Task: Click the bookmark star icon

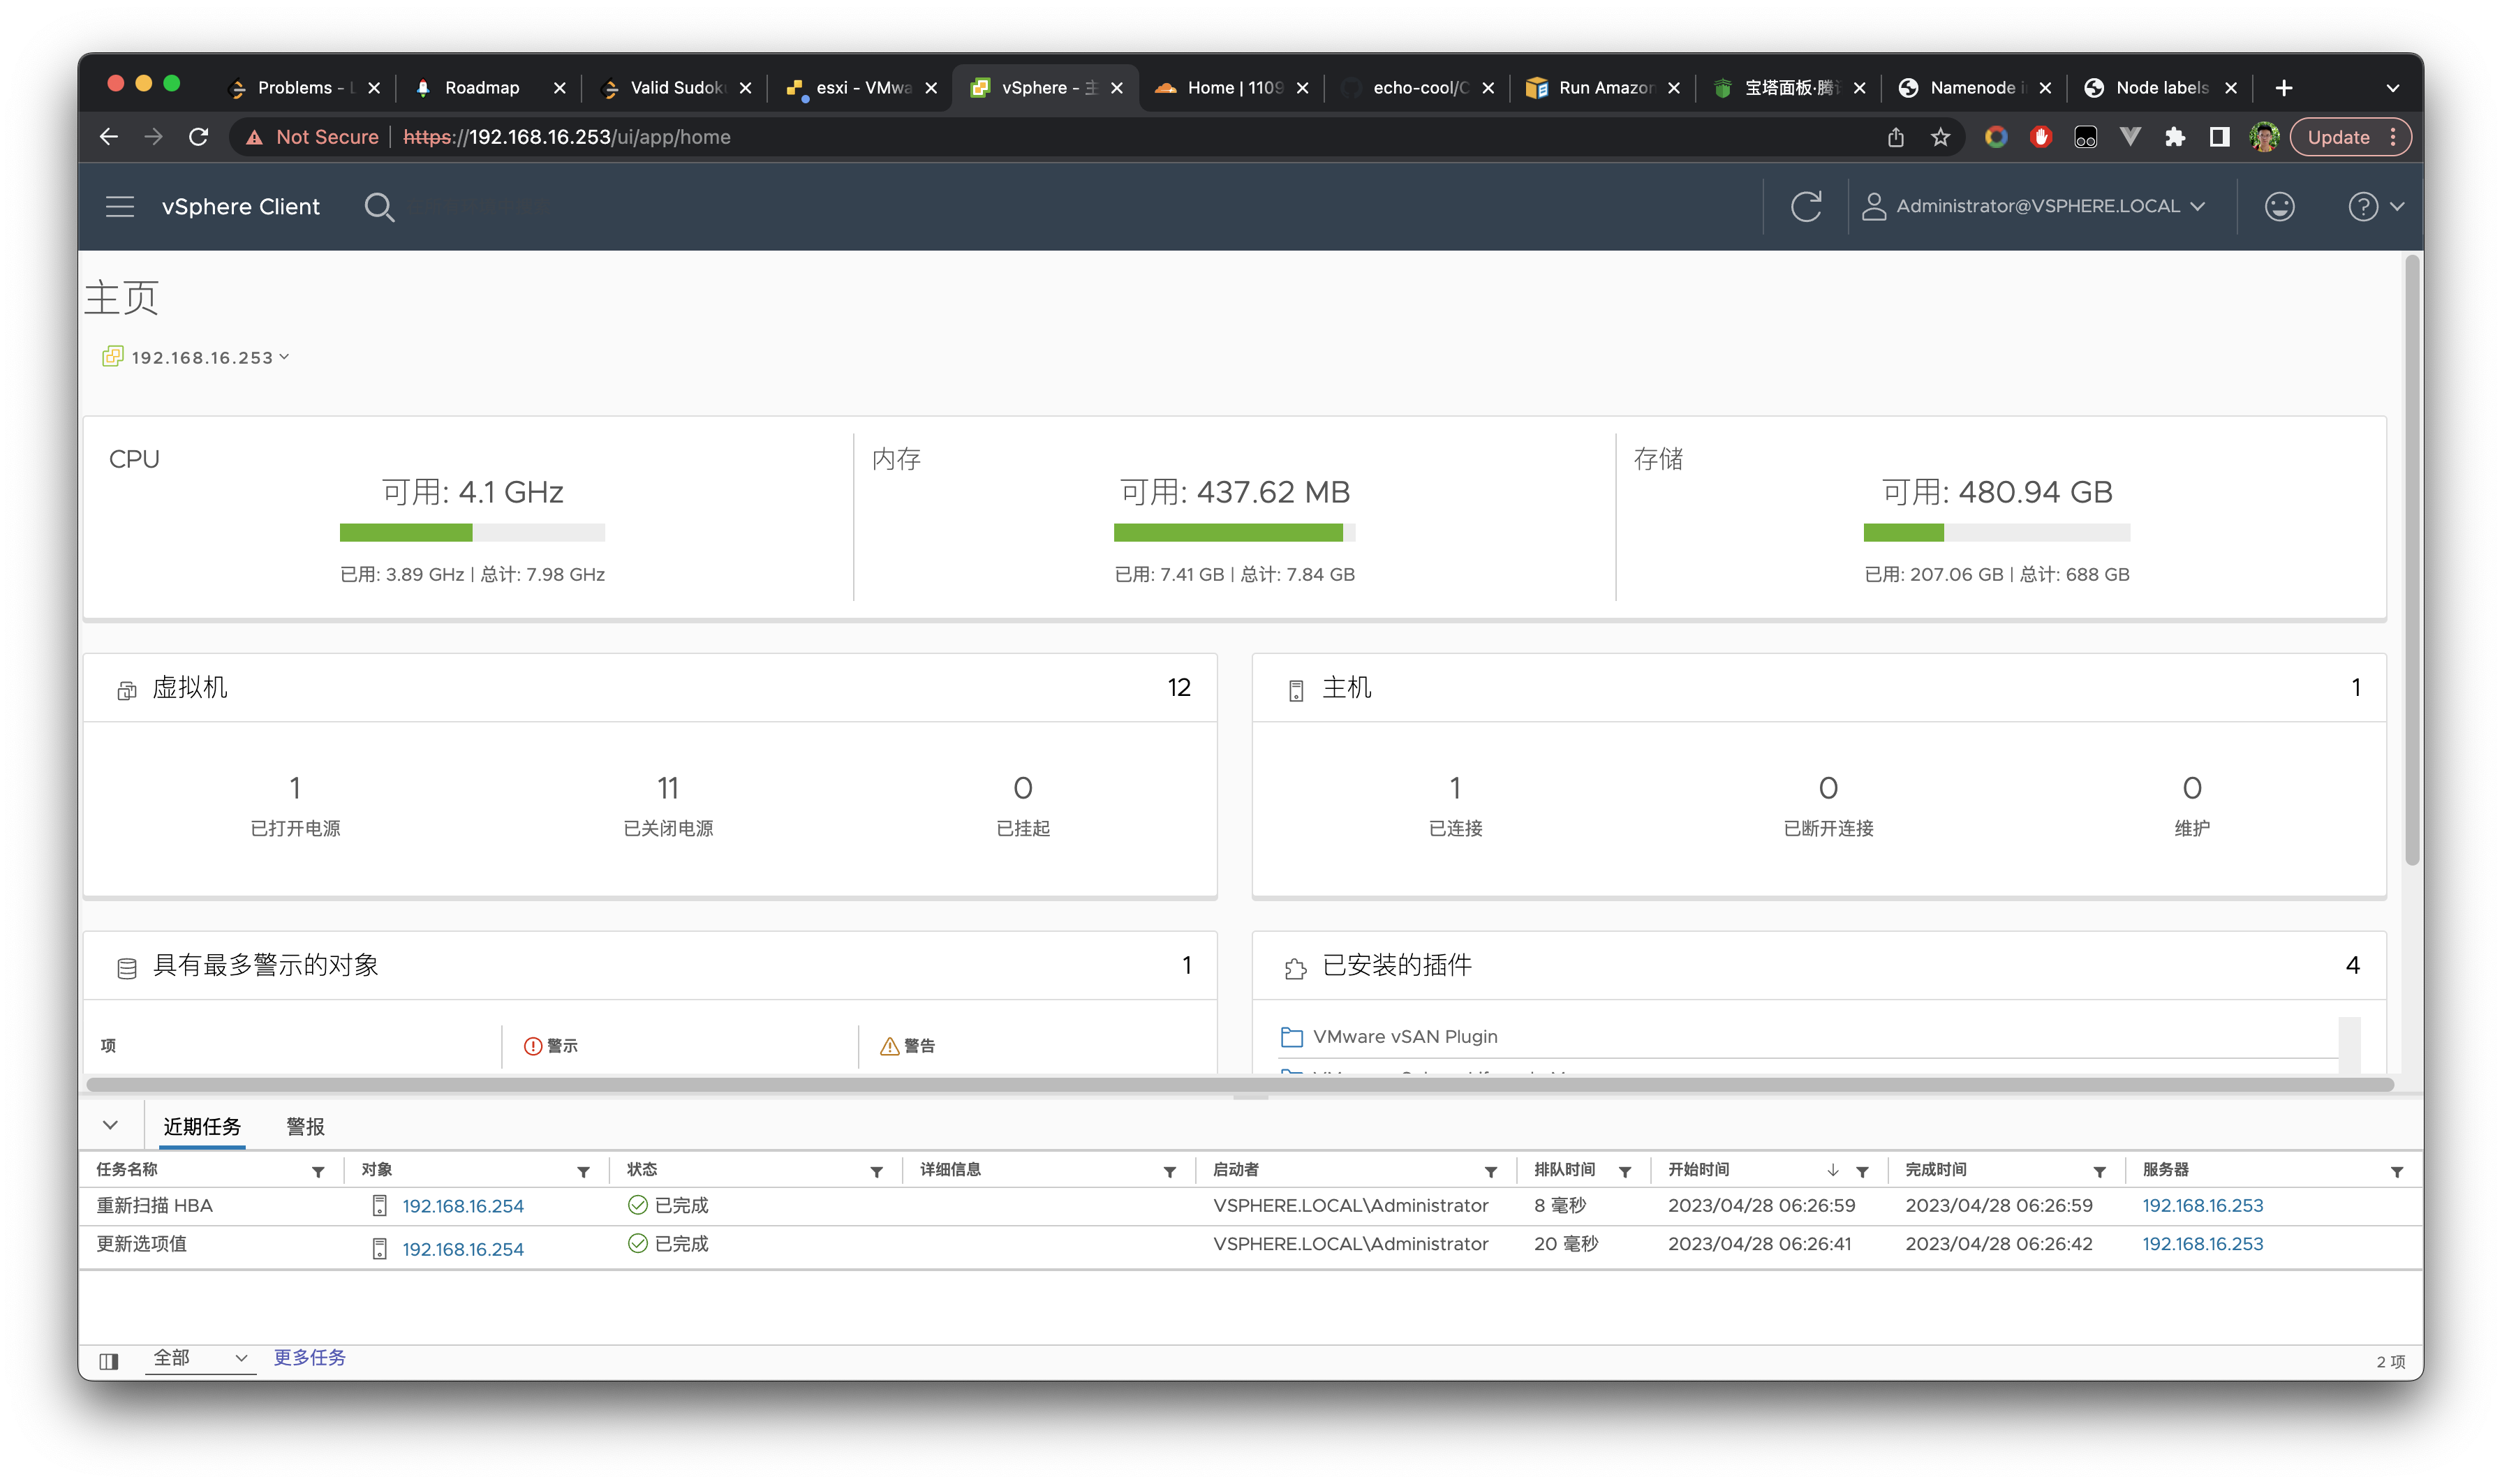Action: (1940, 137)
